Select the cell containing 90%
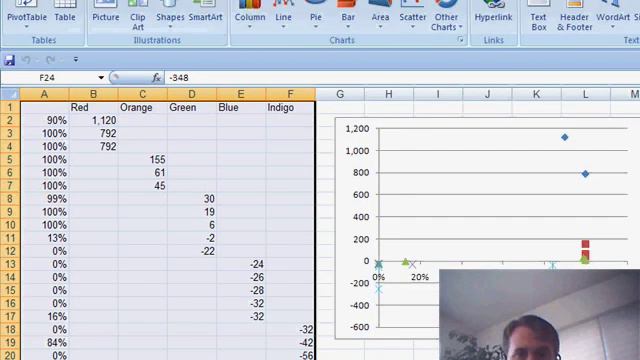 point(44,120)
